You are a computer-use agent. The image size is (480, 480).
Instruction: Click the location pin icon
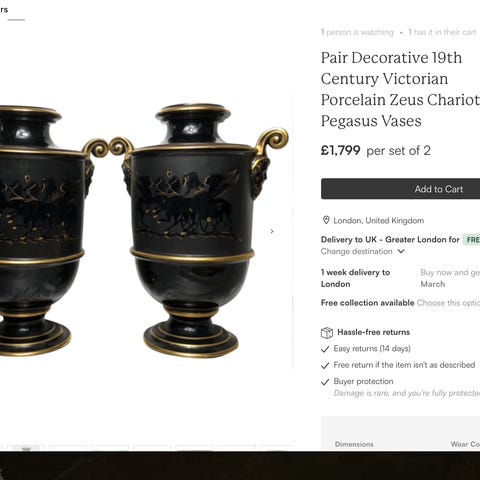coord(326,220)
